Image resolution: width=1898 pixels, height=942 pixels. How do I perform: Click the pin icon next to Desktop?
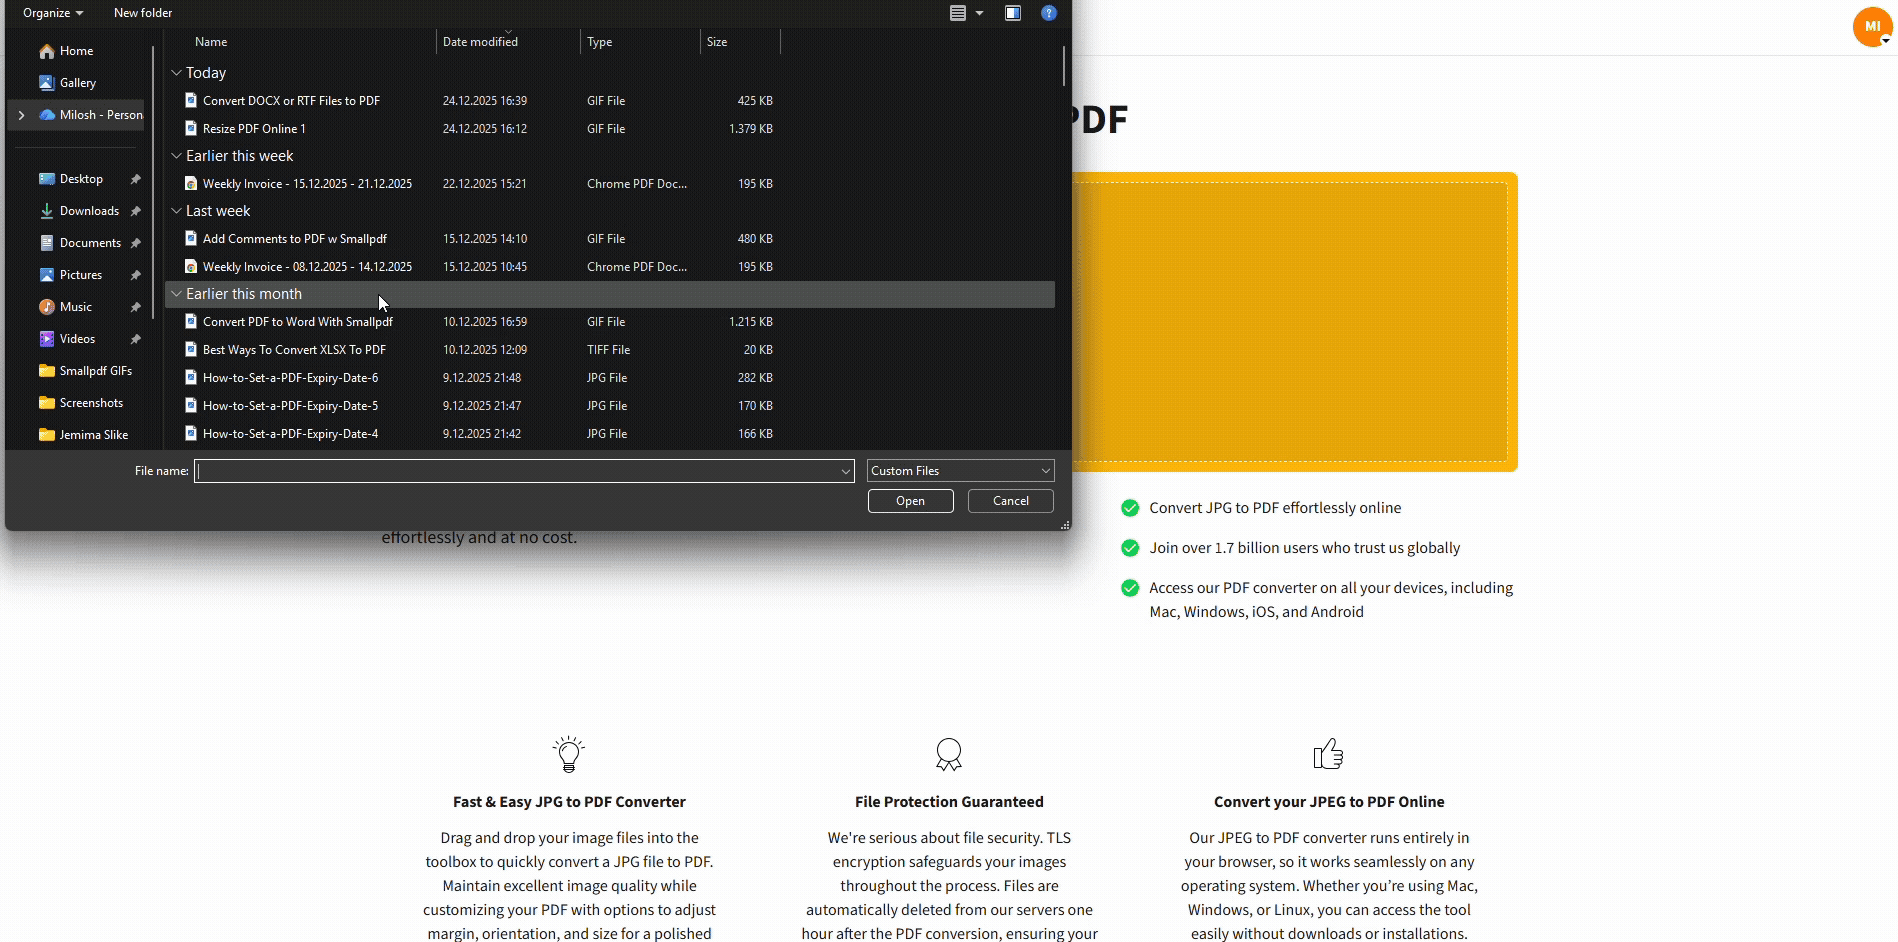click(135, 179)
